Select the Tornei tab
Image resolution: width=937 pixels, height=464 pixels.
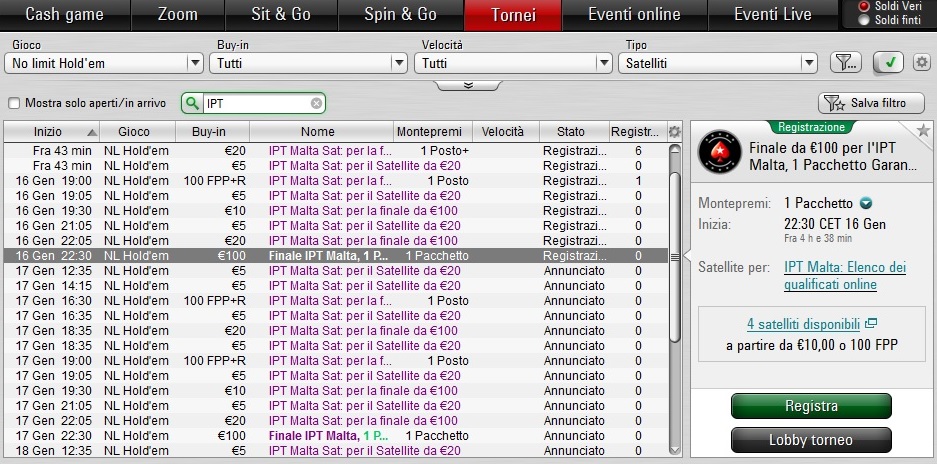513,14
